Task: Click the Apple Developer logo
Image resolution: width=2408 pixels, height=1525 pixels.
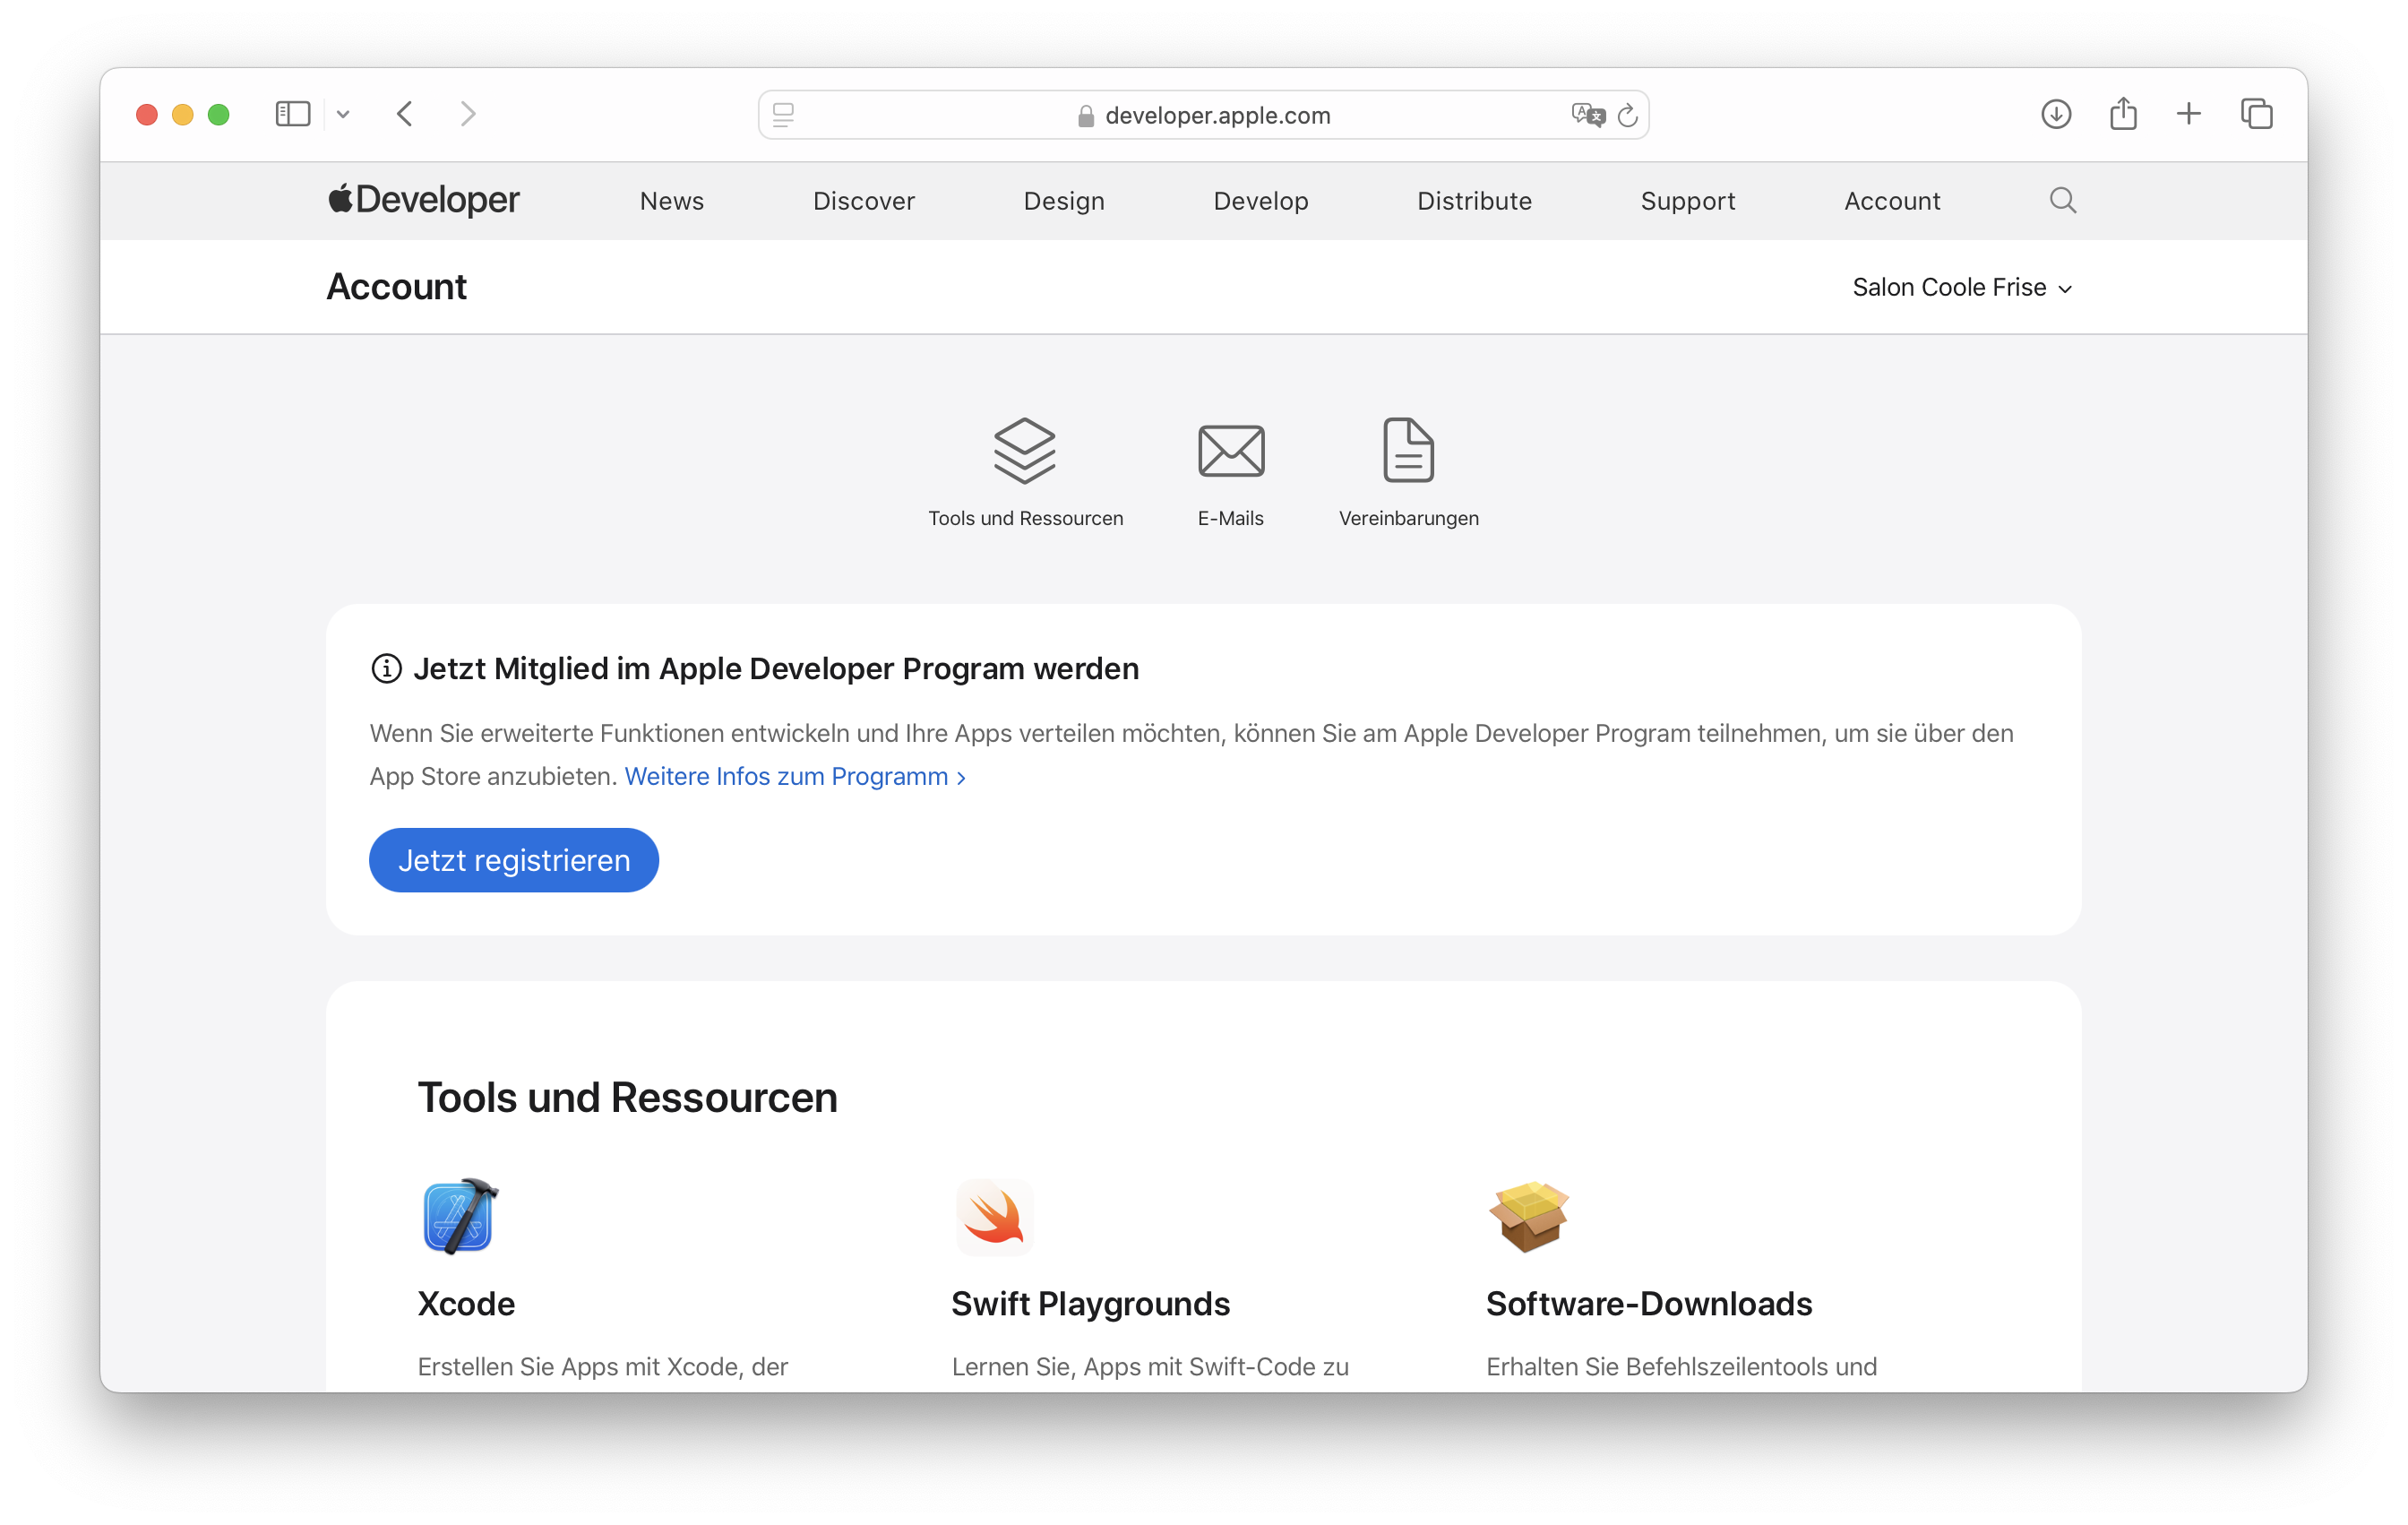Action: click(424, 200)
